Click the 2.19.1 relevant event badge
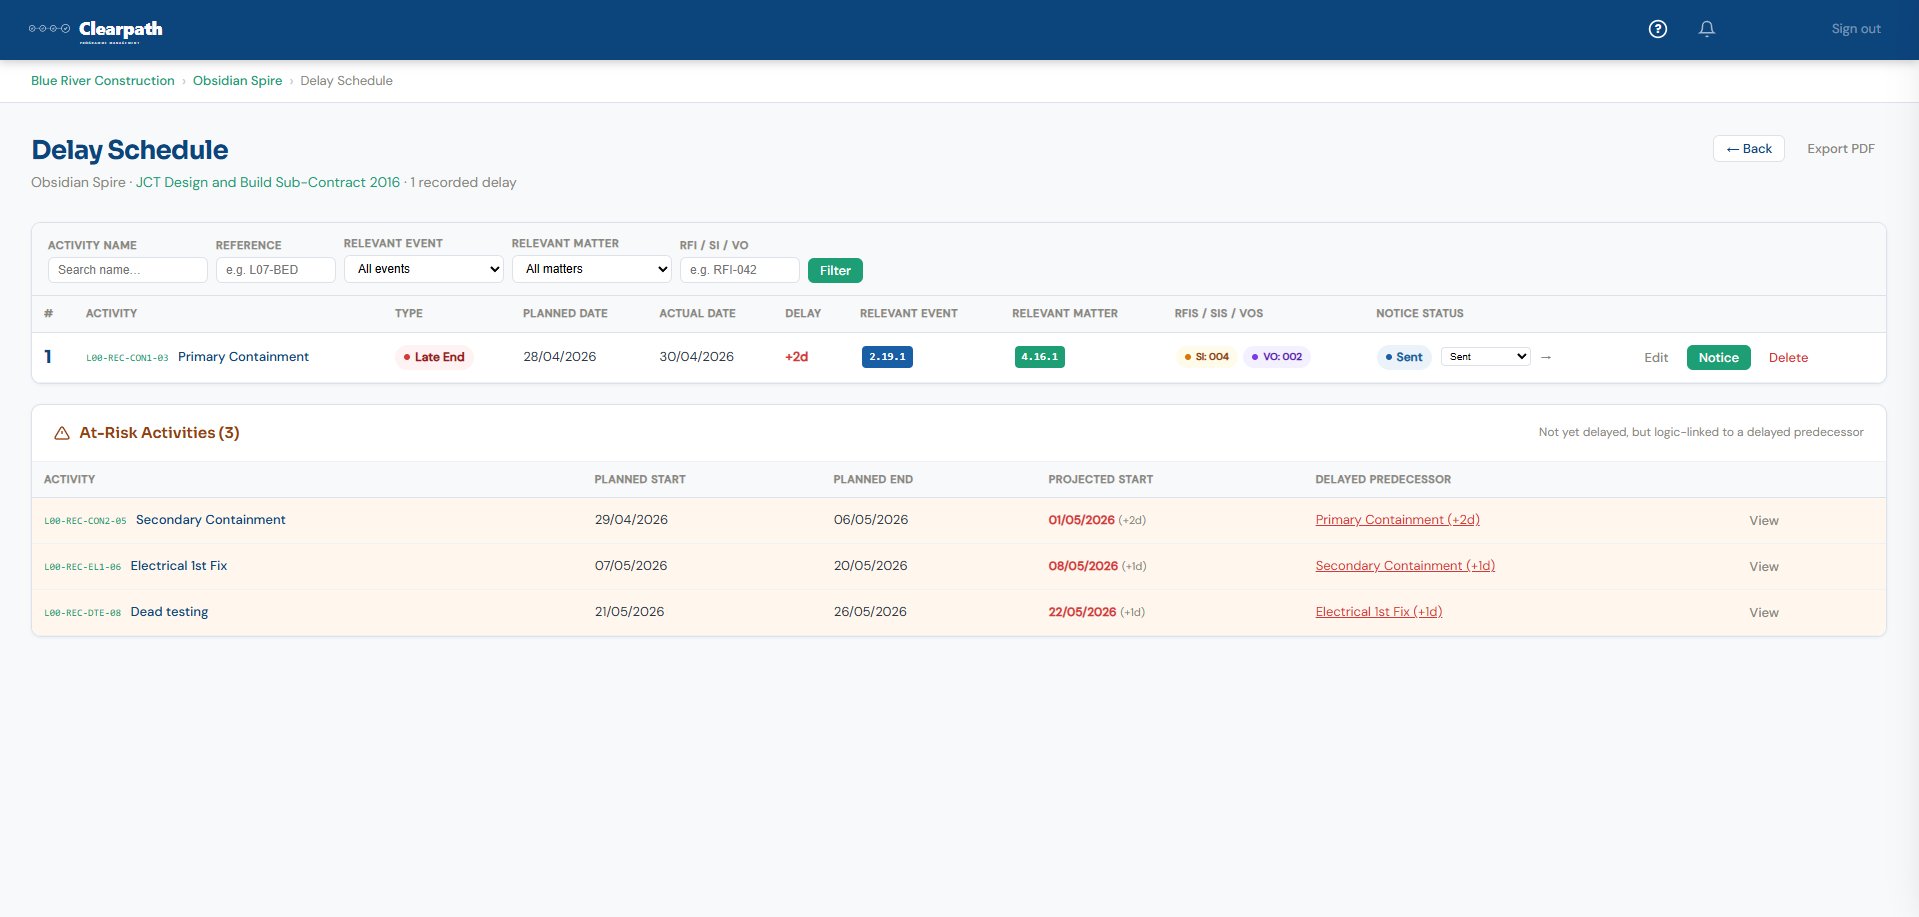This screenshot has height=917, width=1919. [887, 357]
